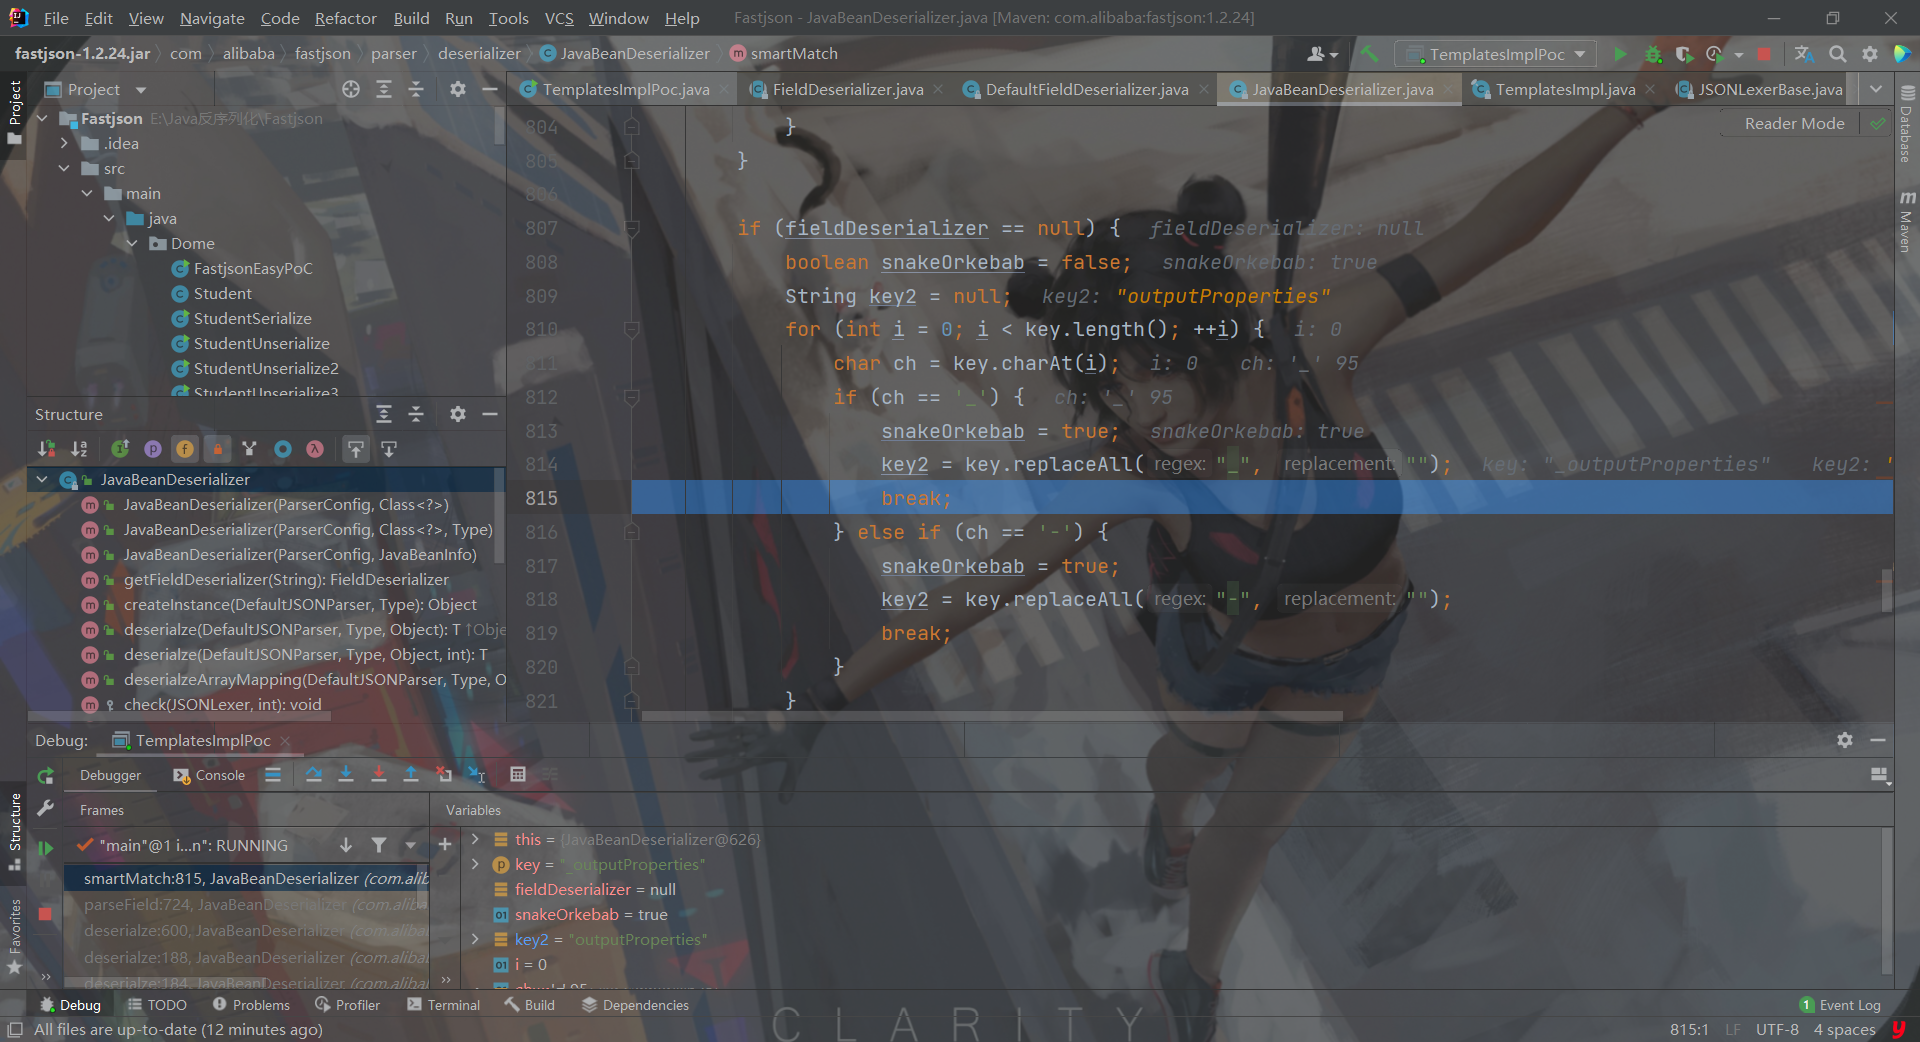Open the VCS menu
1920x1042 pixels.
click(x=559, y=18)
